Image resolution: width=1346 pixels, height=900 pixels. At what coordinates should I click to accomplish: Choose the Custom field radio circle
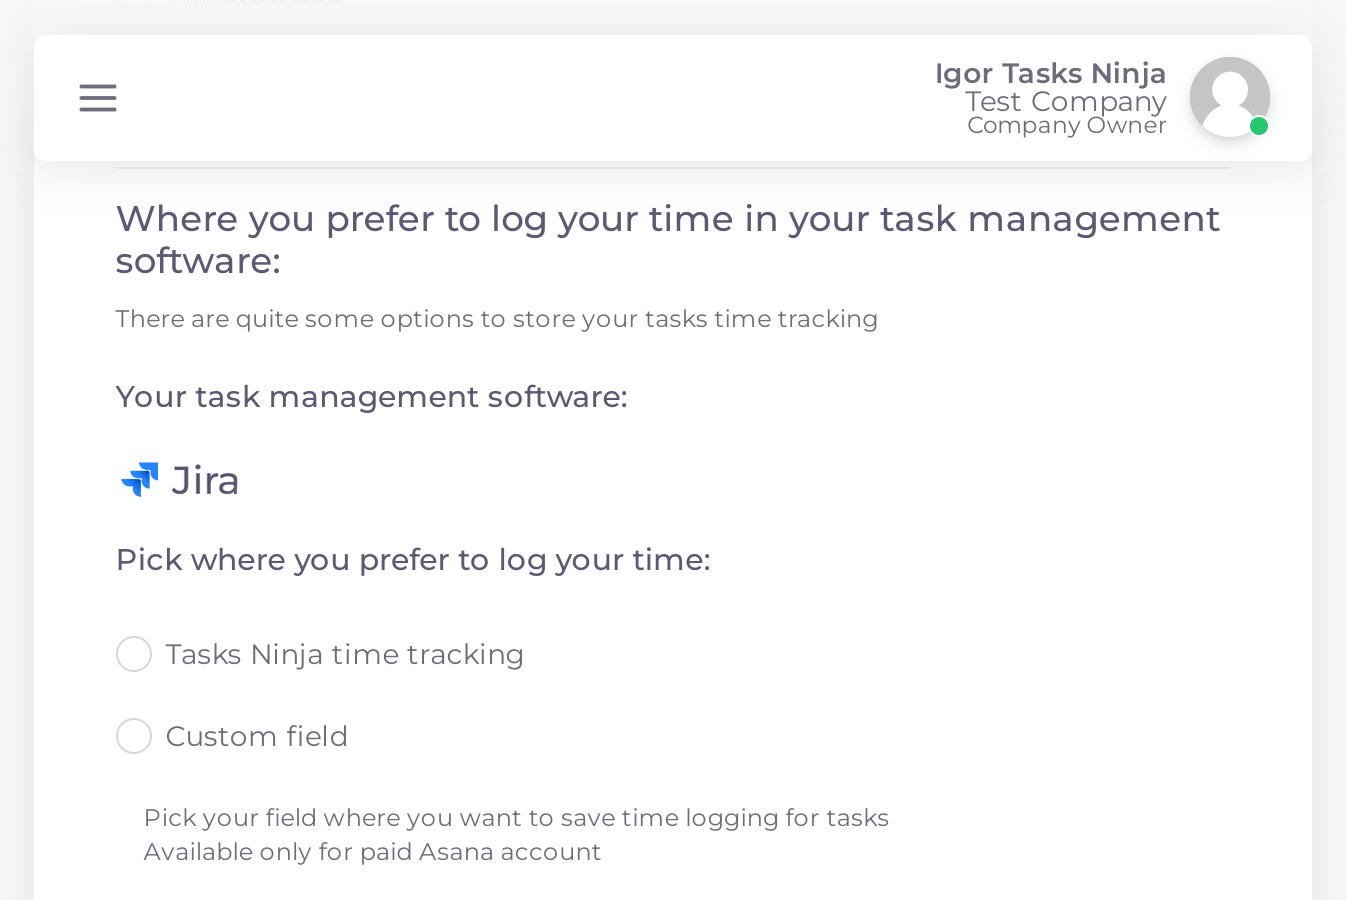click(x=134, y=736)
